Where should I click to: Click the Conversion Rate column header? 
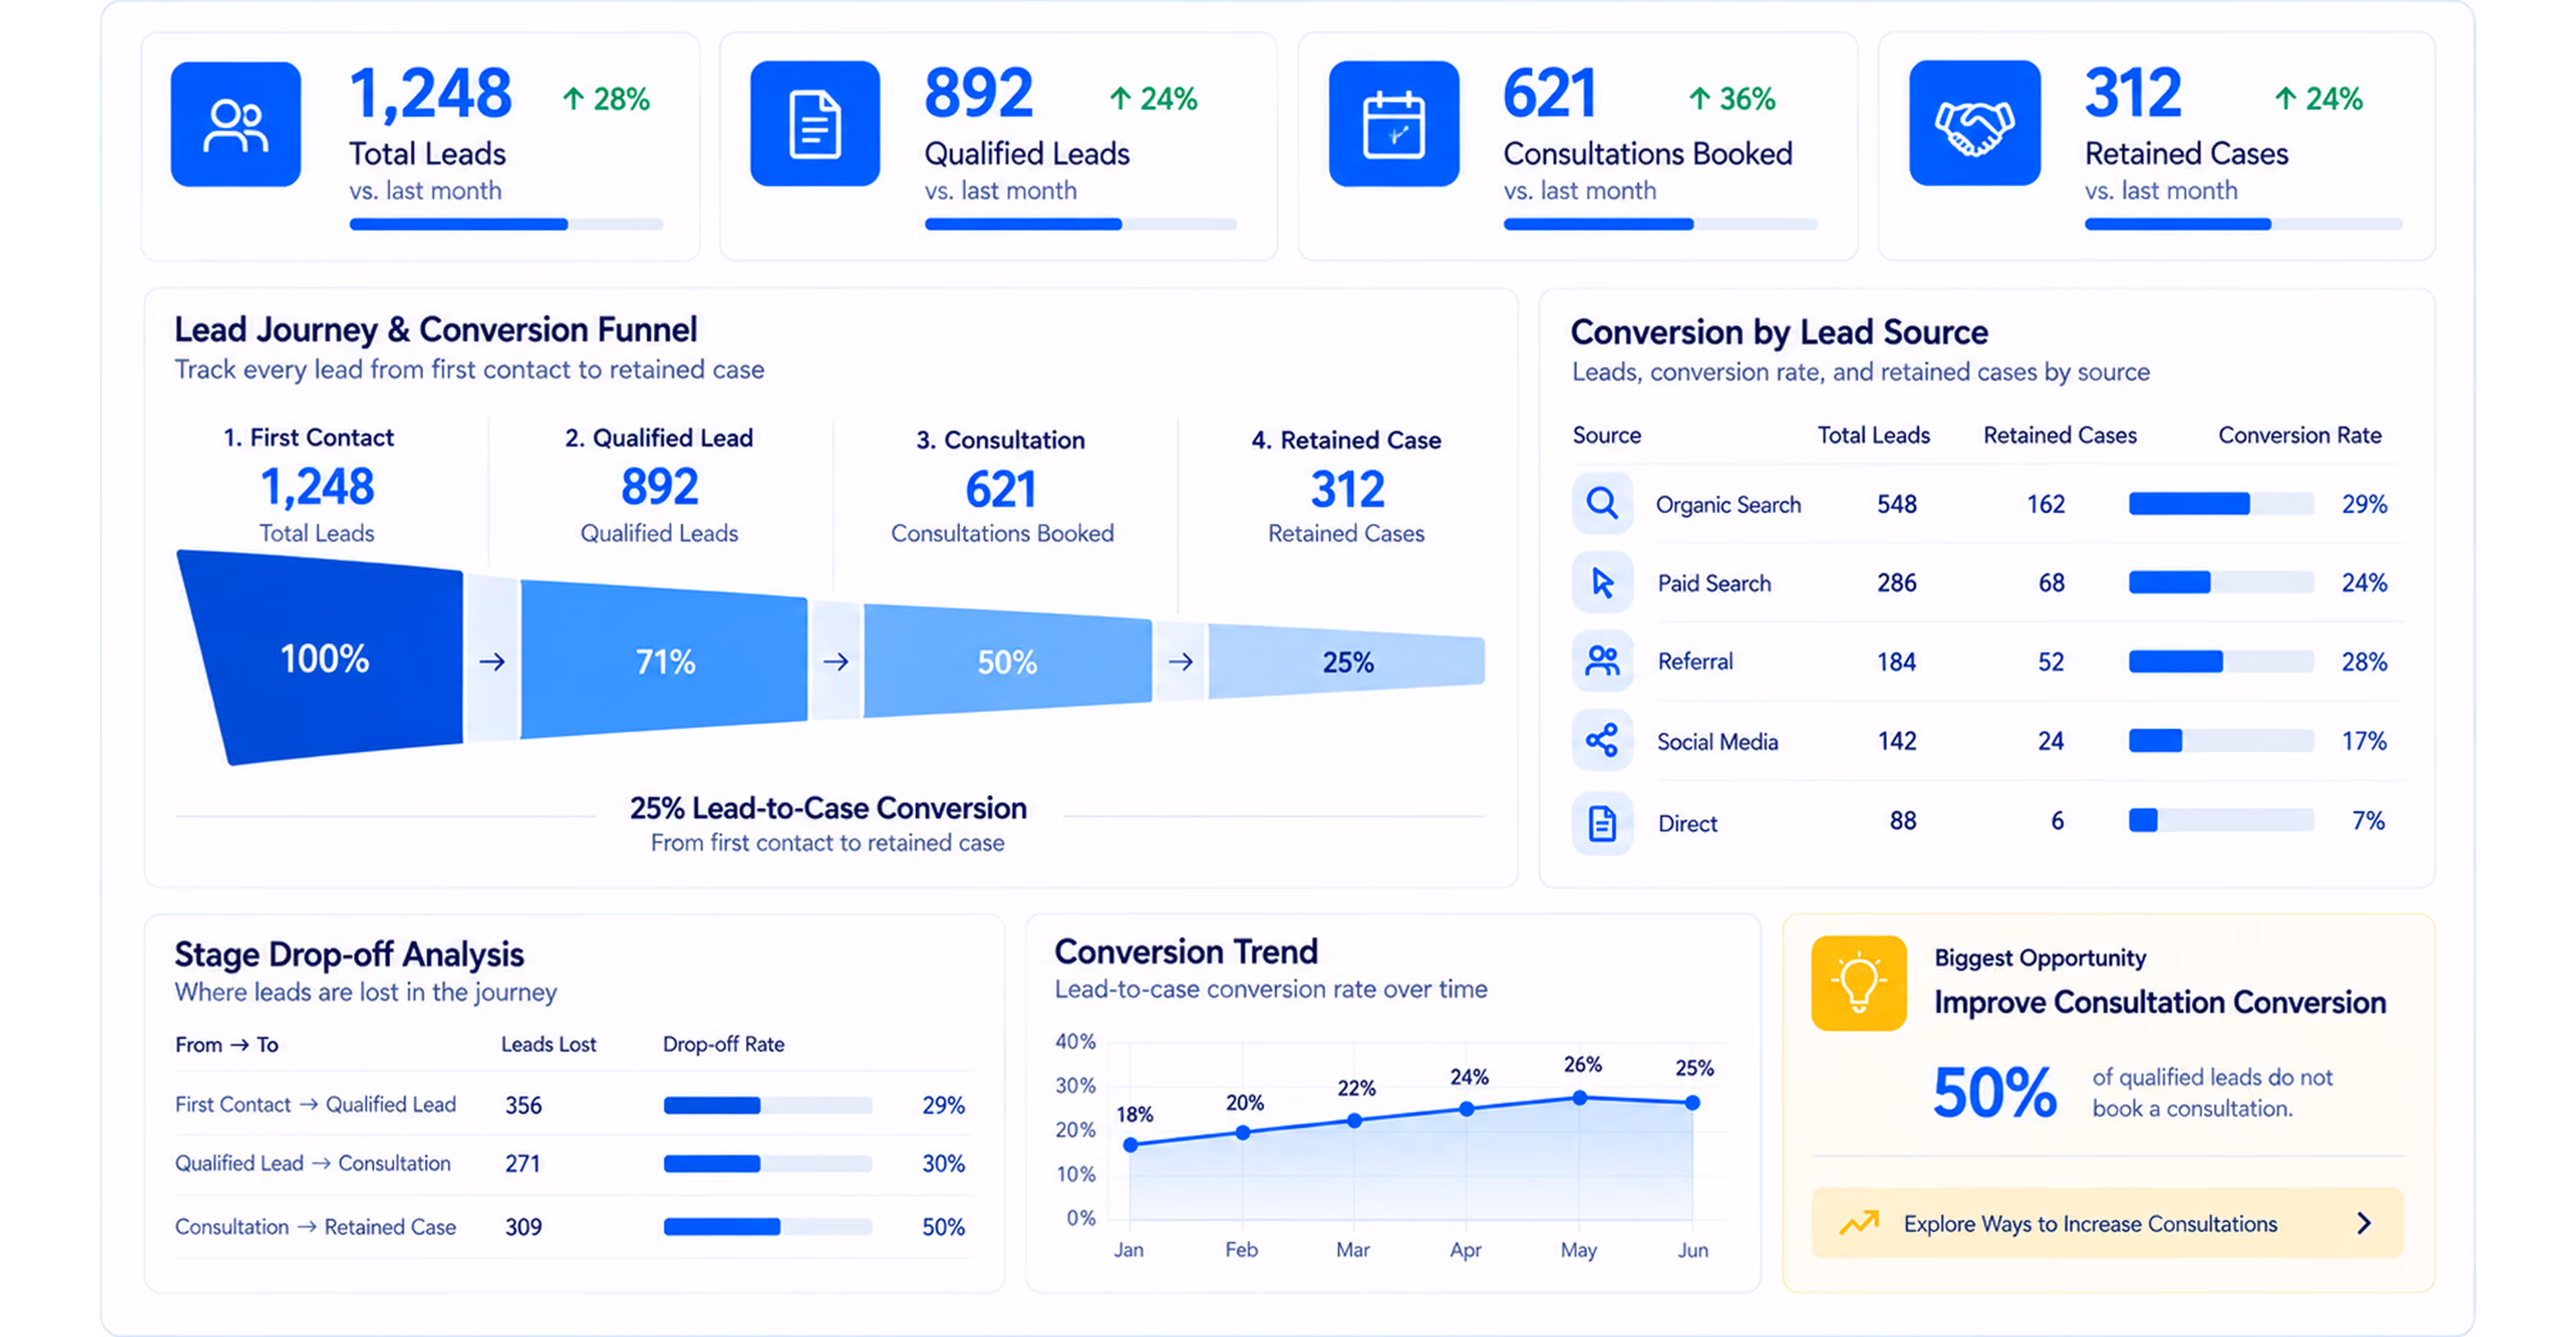click(x=2299, y=435)
